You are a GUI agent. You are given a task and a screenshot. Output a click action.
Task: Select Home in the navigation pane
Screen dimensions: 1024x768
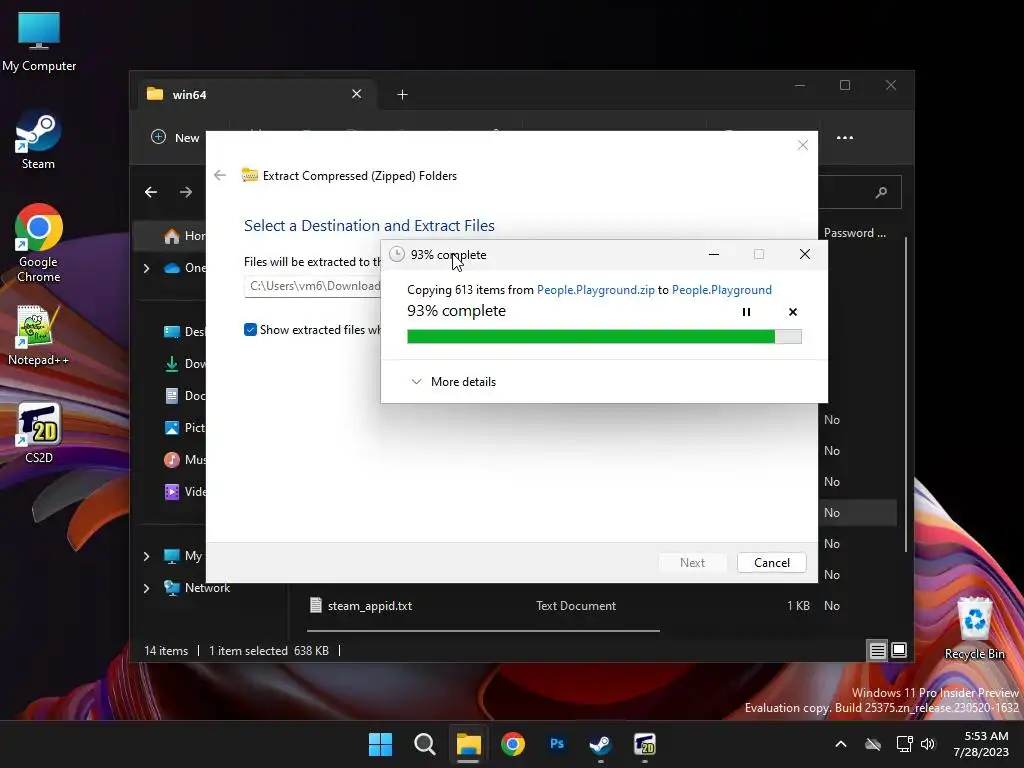pos(185,236)
